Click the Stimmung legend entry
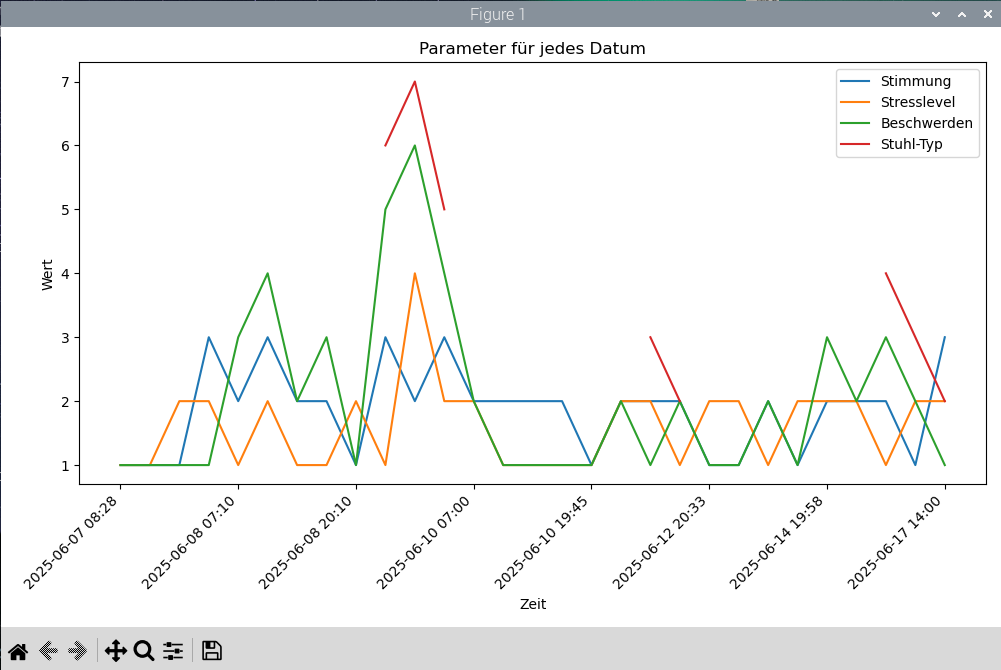The width and height of the screenshot is (1001, 670). [x=915, y=81]
